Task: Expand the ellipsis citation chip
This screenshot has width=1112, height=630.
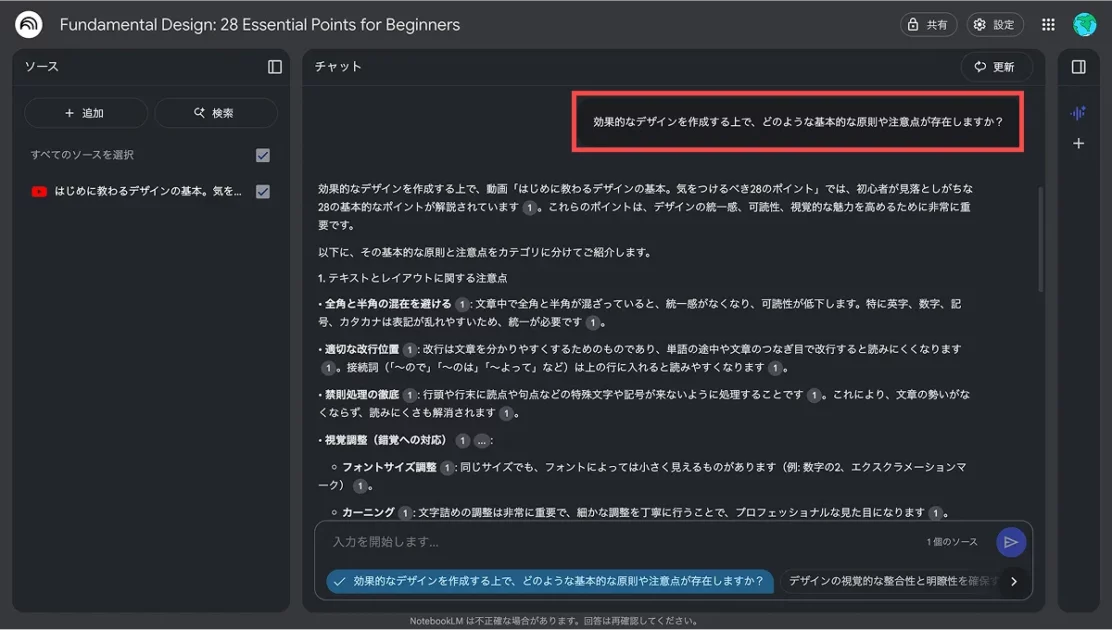Action: pyautogui.click(x=482, y=441)
